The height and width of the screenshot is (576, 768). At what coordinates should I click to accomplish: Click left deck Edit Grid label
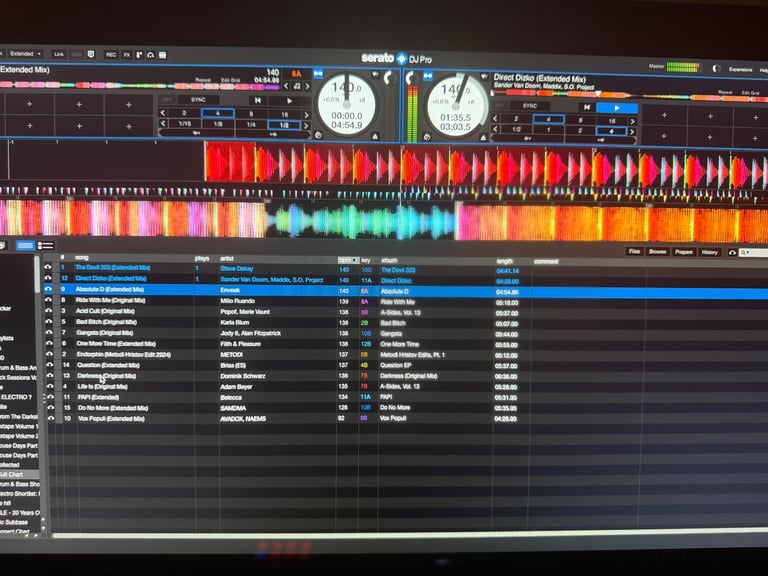231,80
